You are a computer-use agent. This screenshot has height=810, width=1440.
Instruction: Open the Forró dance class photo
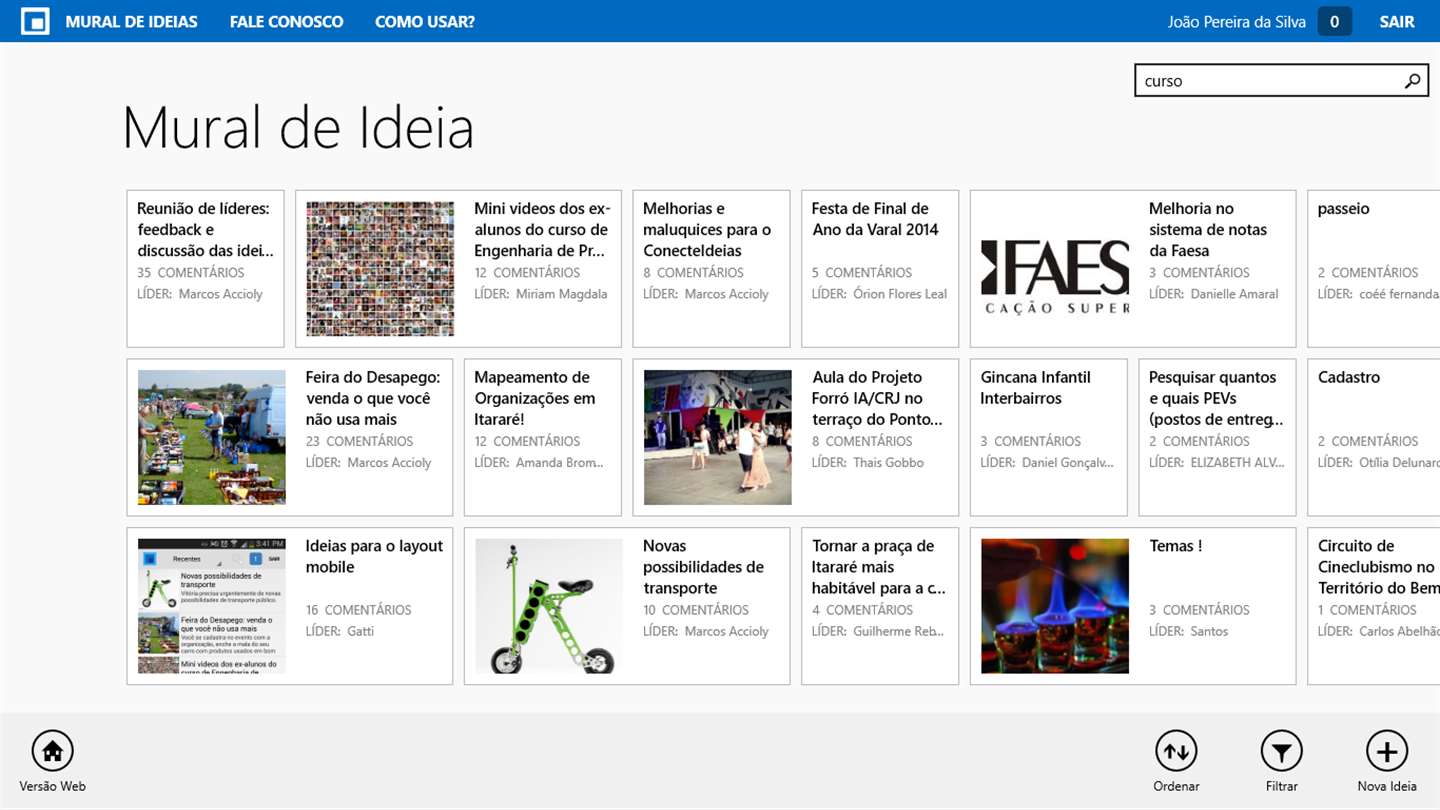(718, 437)
